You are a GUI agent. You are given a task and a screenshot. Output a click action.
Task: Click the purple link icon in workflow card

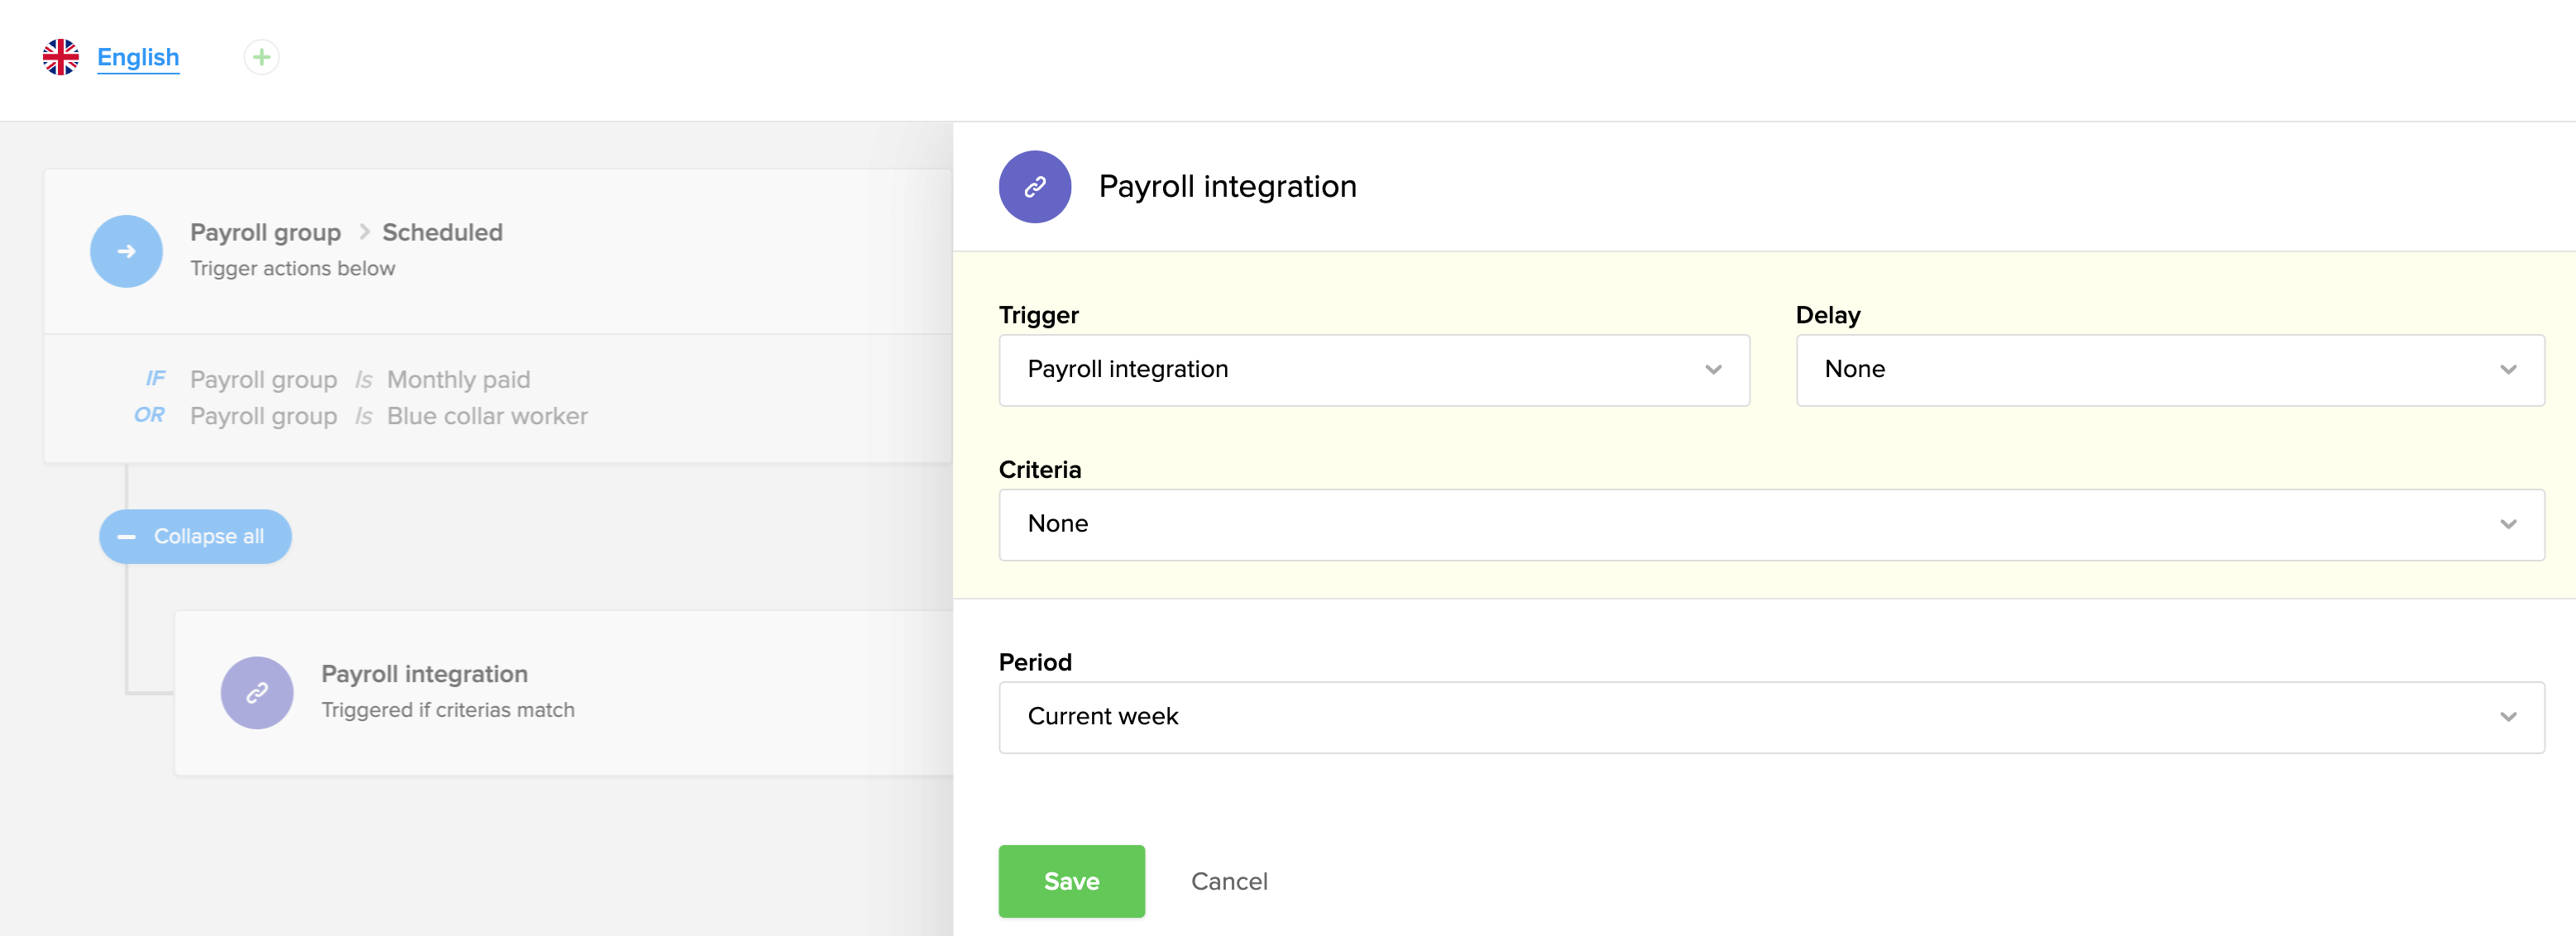click(x=257, y=692)
